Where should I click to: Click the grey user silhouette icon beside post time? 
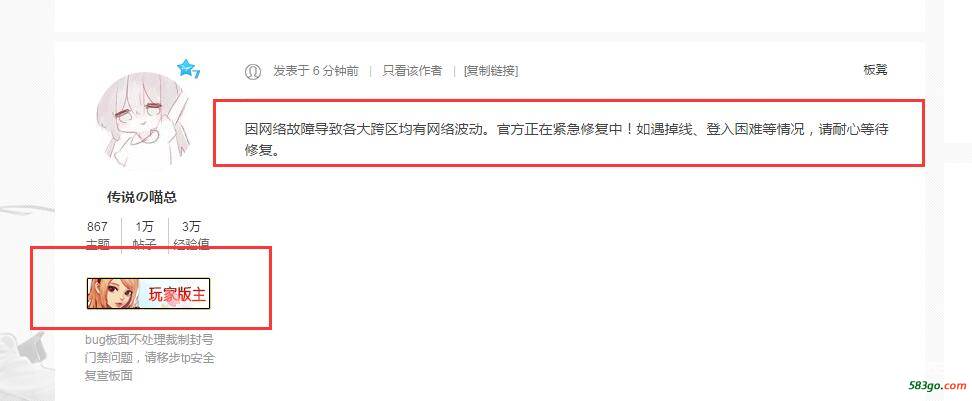tap(253, 71)
